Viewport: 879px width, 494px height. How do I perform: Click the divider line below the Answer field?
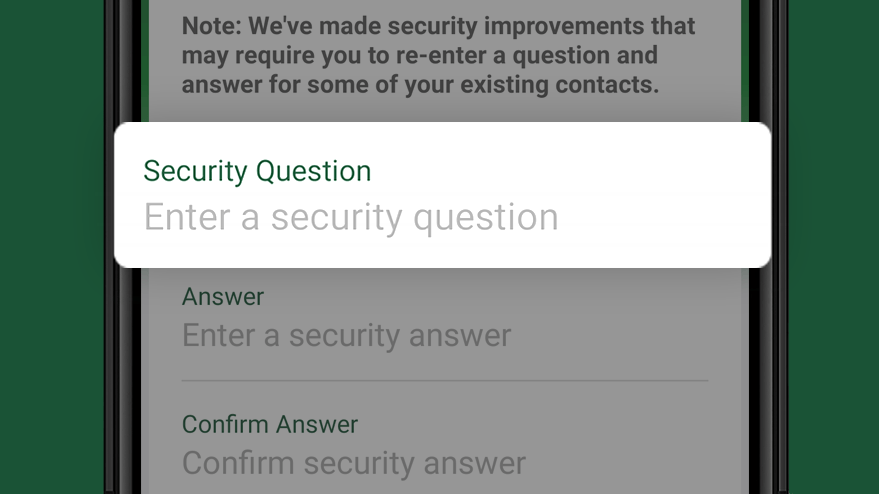[444, 381]
